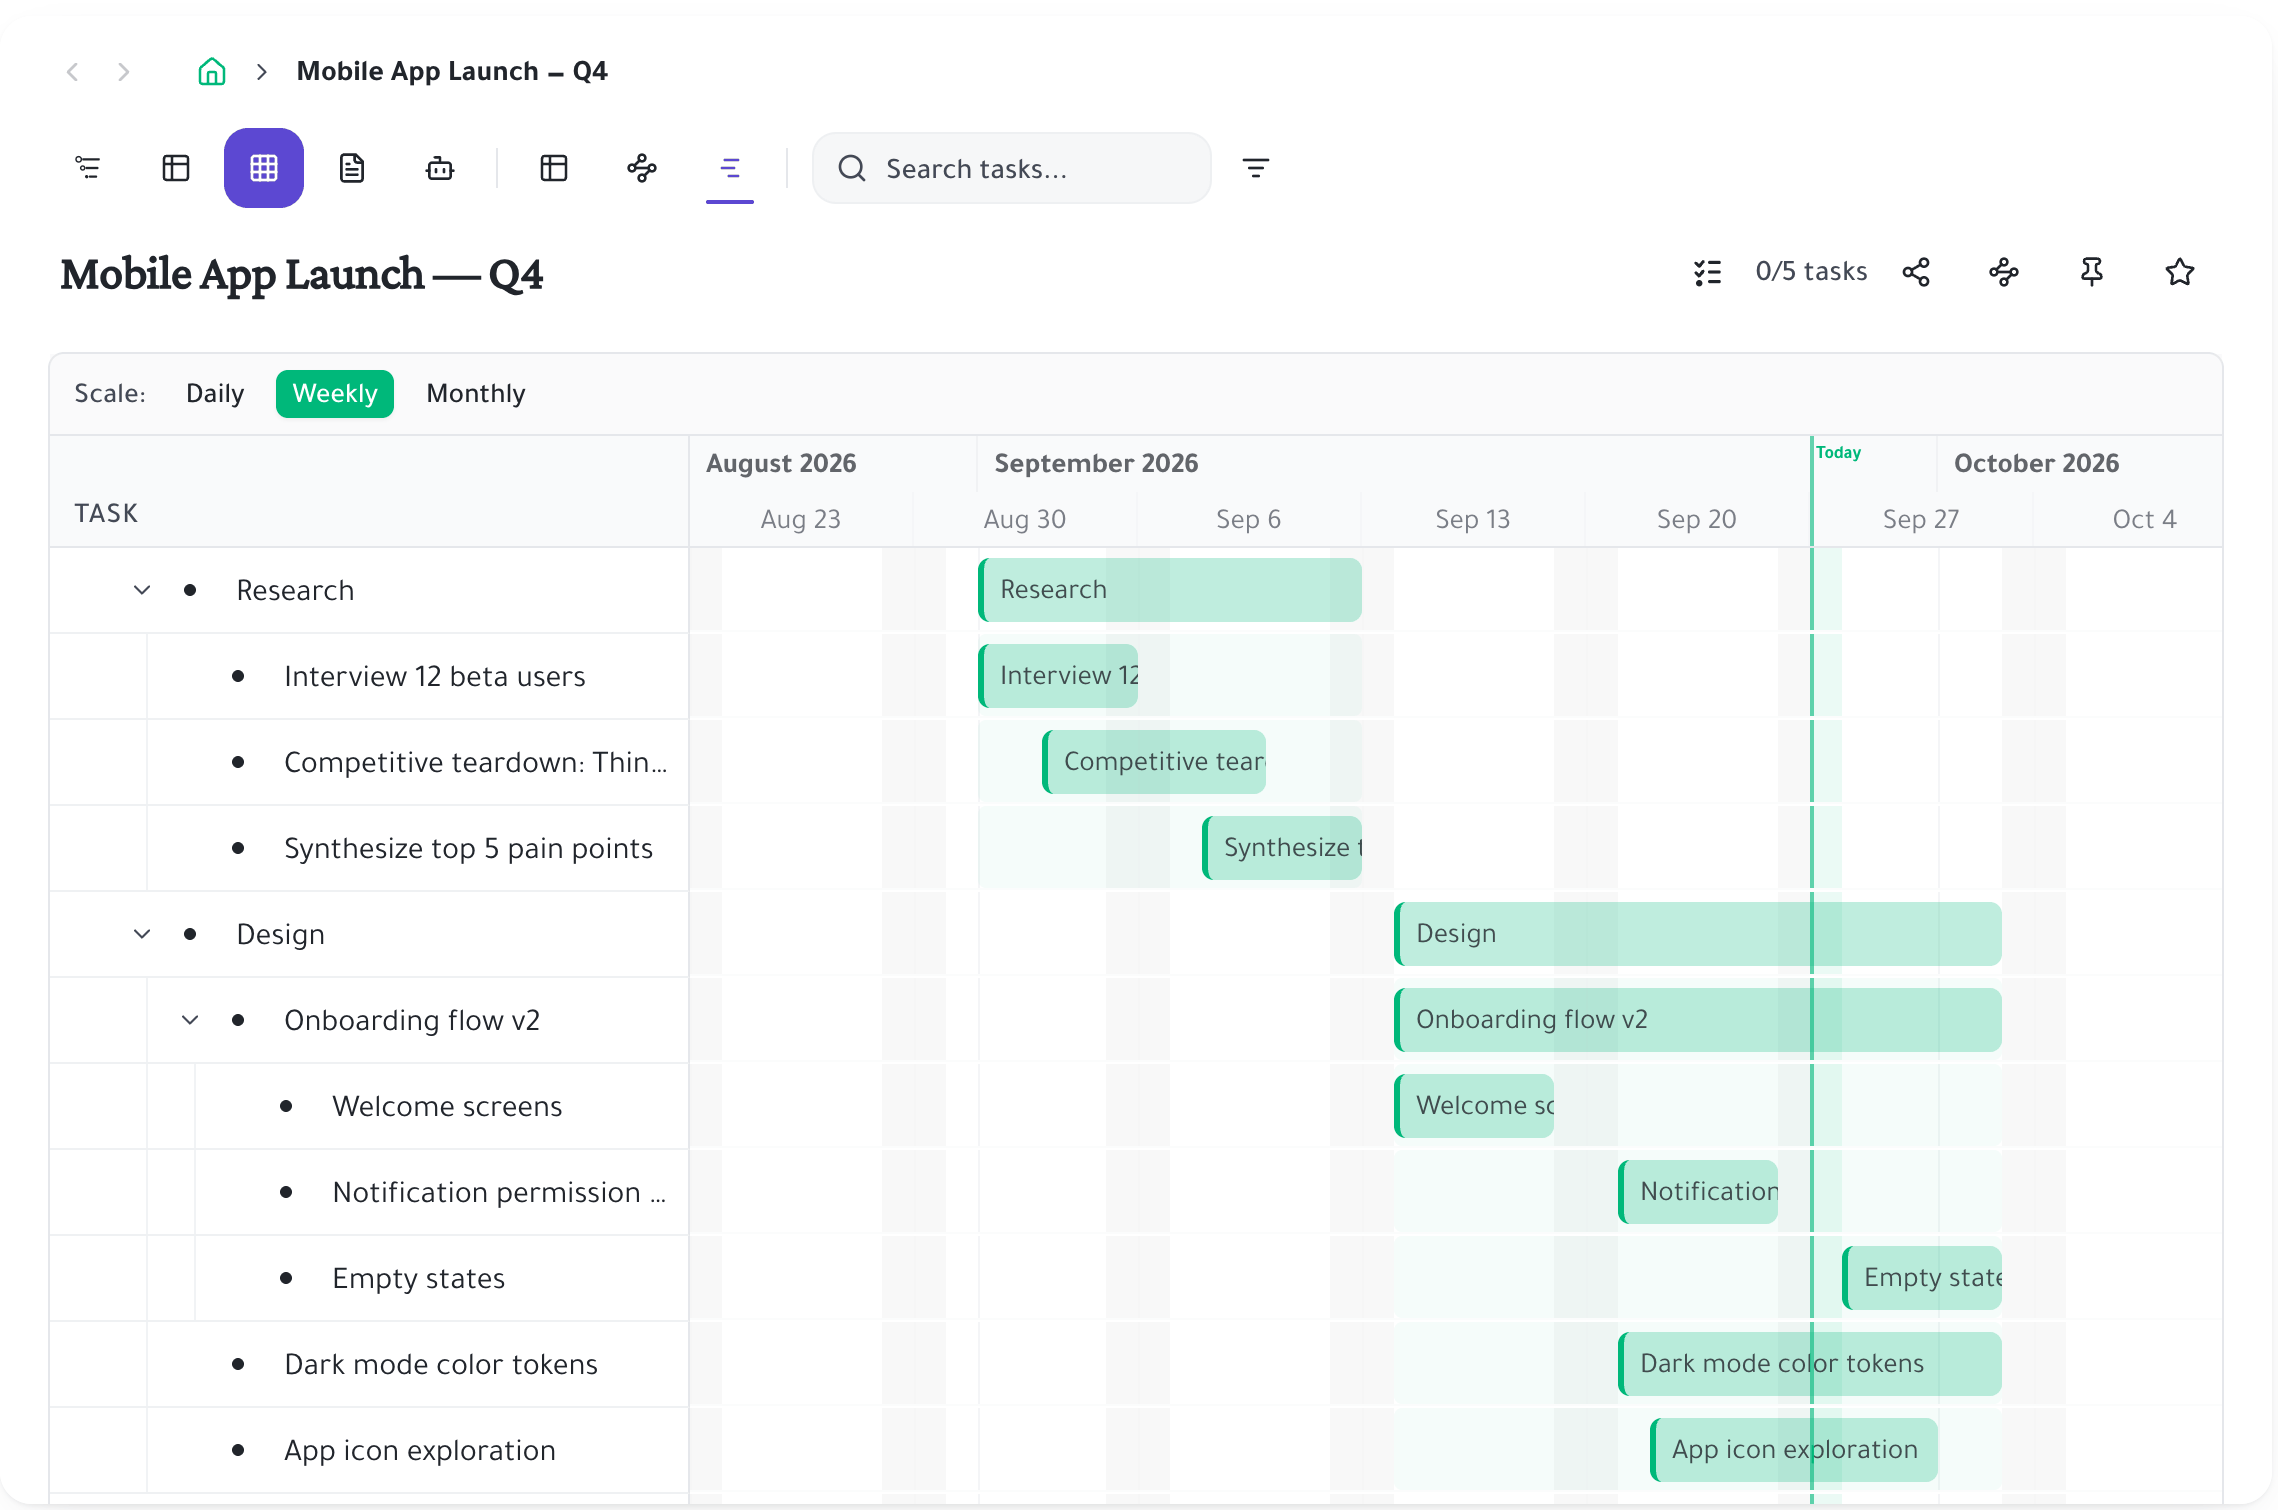Screen dimensions: 2278x1510
Task: Focus the Search tasks field
Action: pyautogui.click(x=1012, y=168)
